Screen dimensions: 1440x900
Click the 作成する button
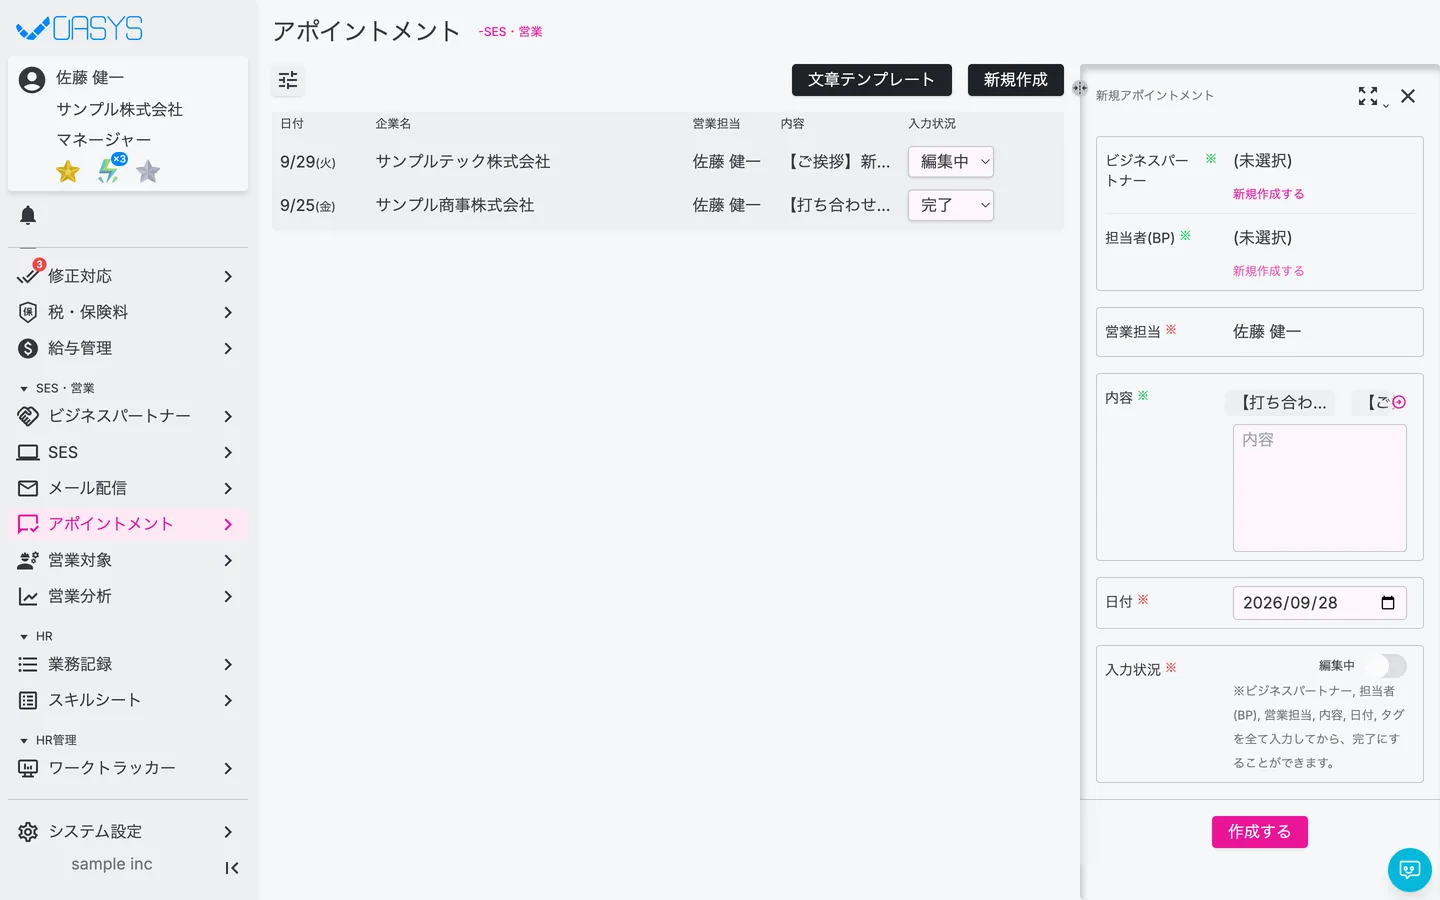(1259, 832)
